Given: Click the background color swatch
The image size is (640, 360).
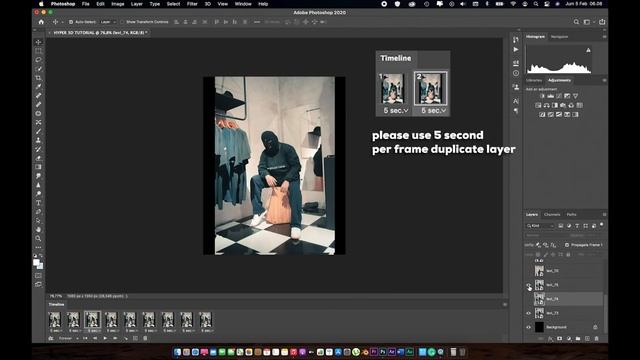Looking at the screenshot, I should click(x=40, y=266).
